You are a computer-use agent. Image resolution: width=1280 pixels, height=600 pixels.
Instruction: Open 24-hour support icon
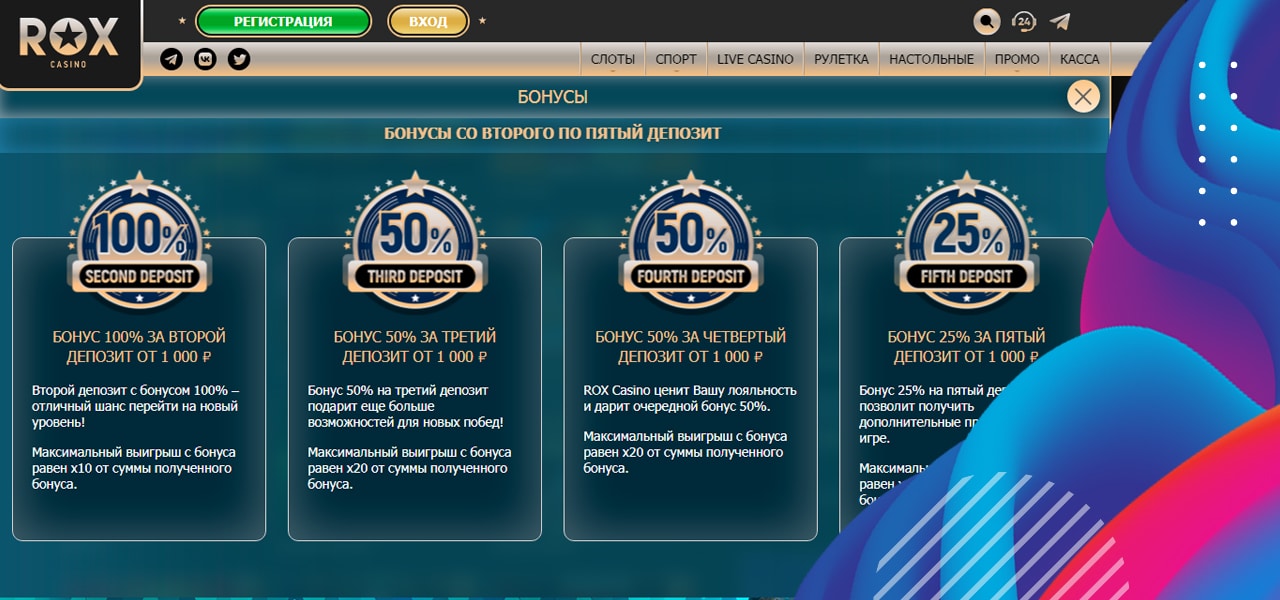click(1024, 21)
